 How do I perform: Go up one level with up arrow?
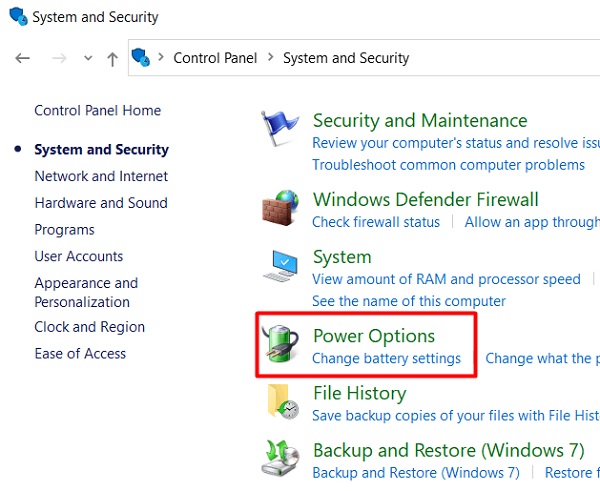click(x=112, y=59)
